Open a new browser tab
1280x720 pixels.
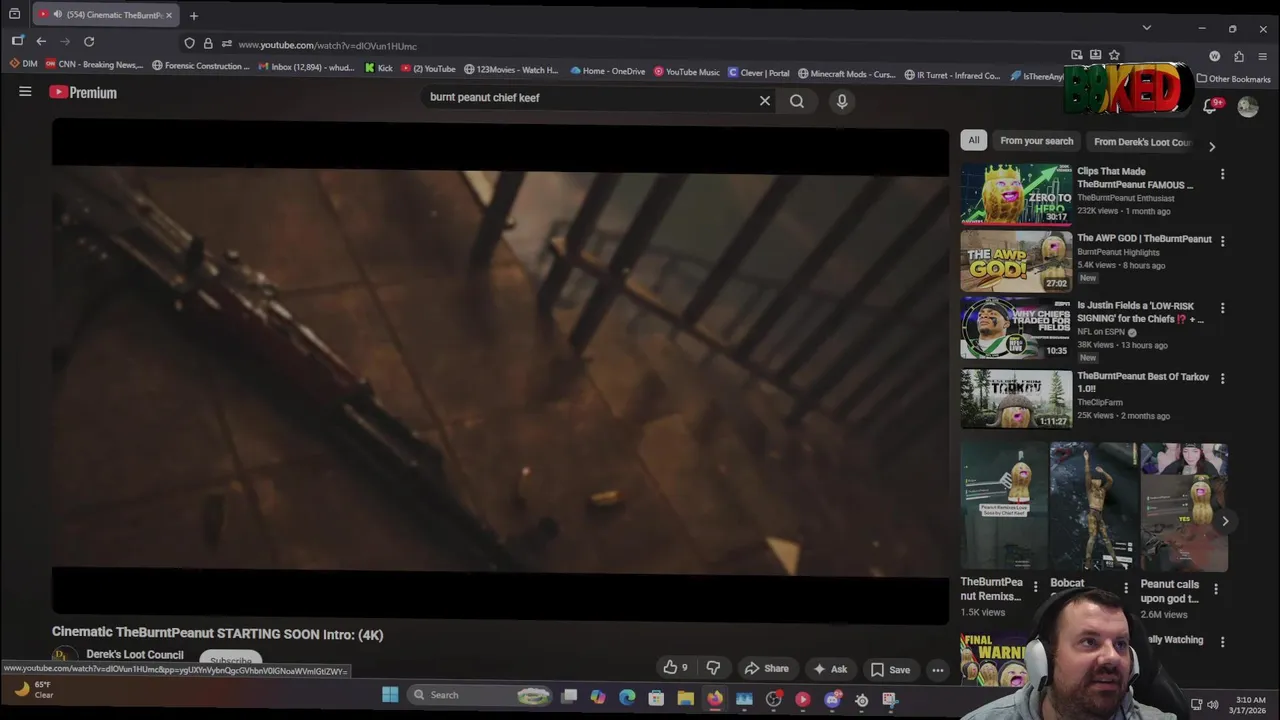click(194, 15)
